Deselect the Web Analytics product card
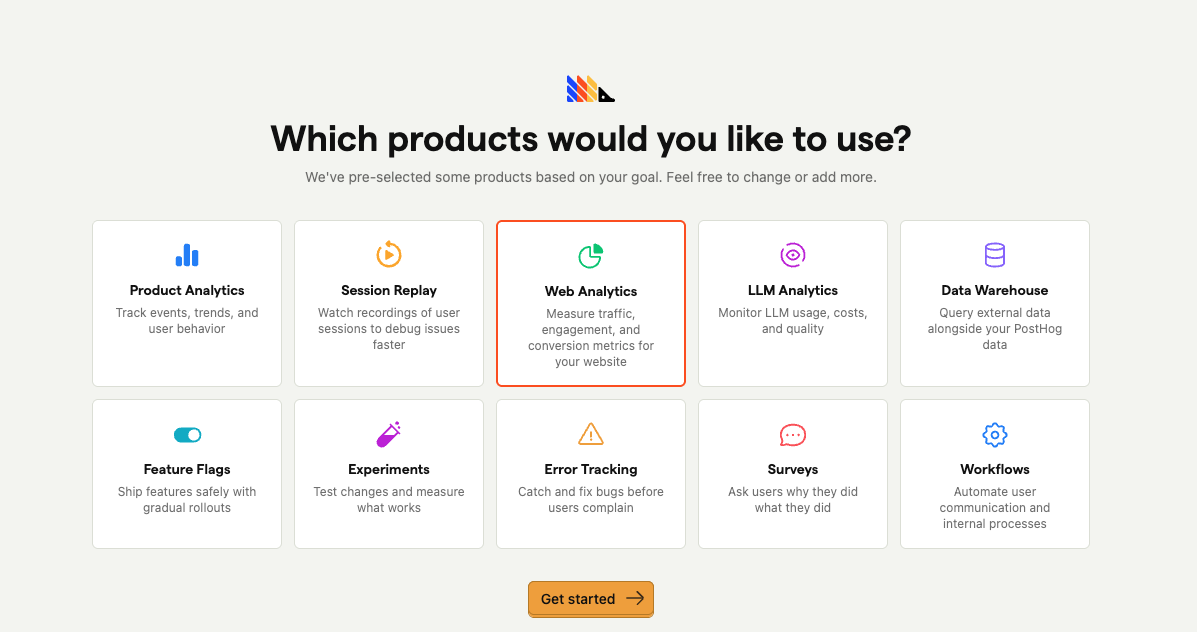Viewport: 1197px width, 632px height. [x=591, y=303]
